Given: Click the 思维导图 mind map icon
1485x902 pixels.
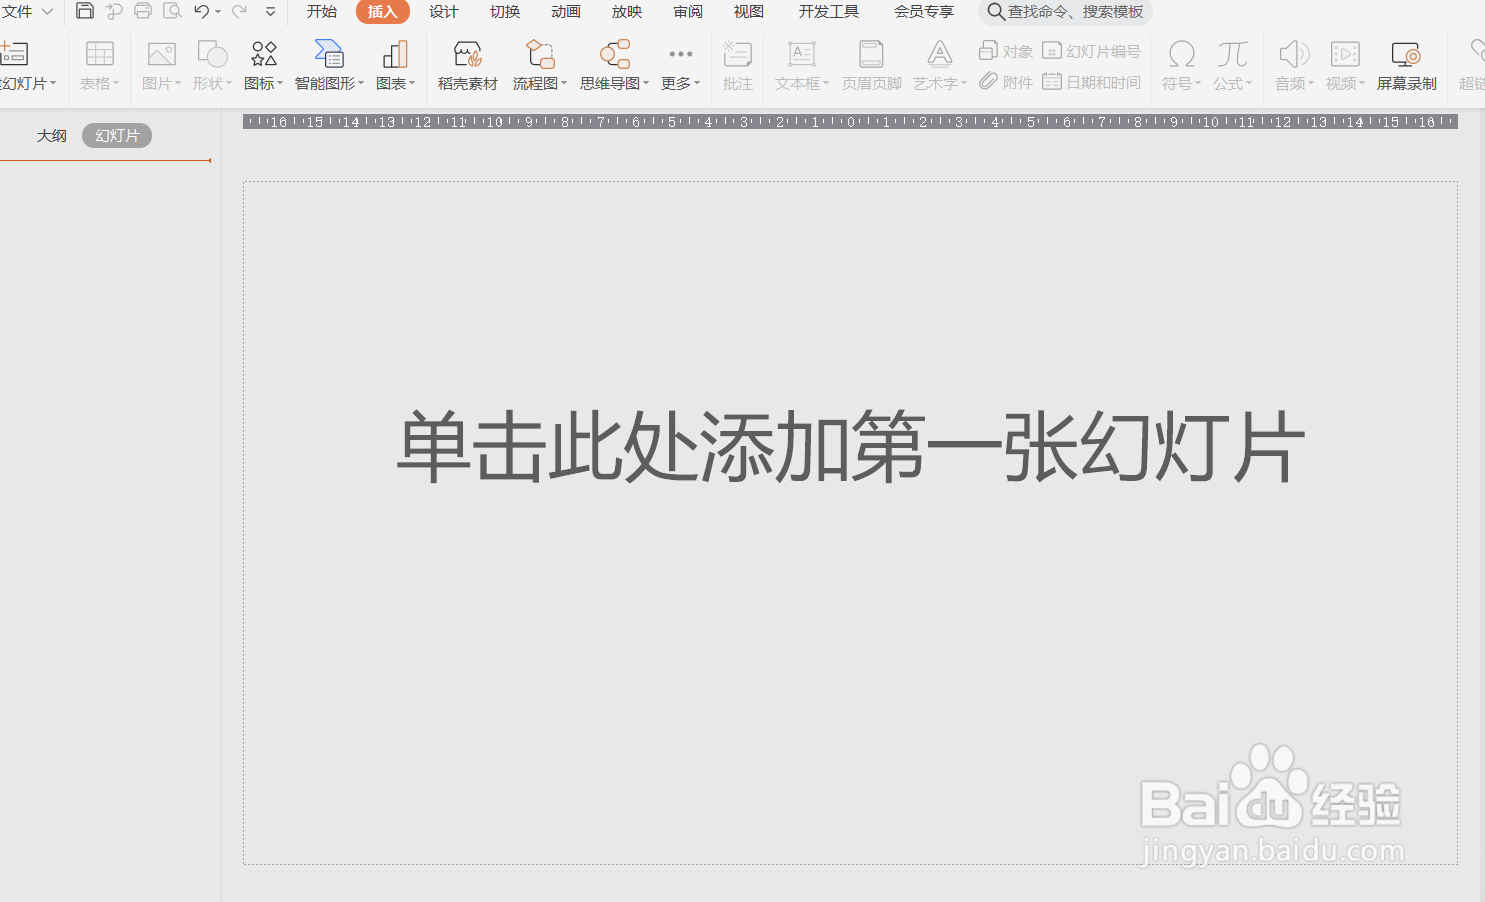Looking at the screenshot, I should (615, 54).
